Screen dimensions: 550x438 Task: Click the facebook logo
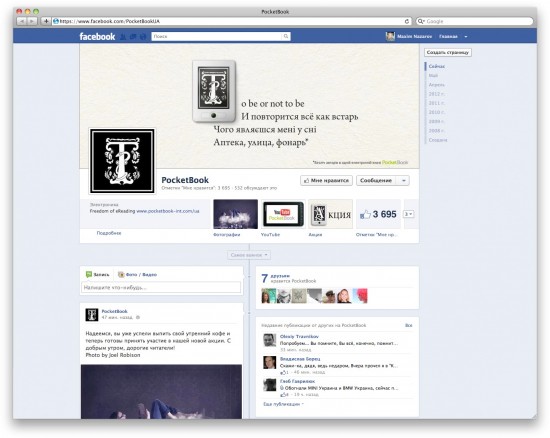[x=97, y=36]
